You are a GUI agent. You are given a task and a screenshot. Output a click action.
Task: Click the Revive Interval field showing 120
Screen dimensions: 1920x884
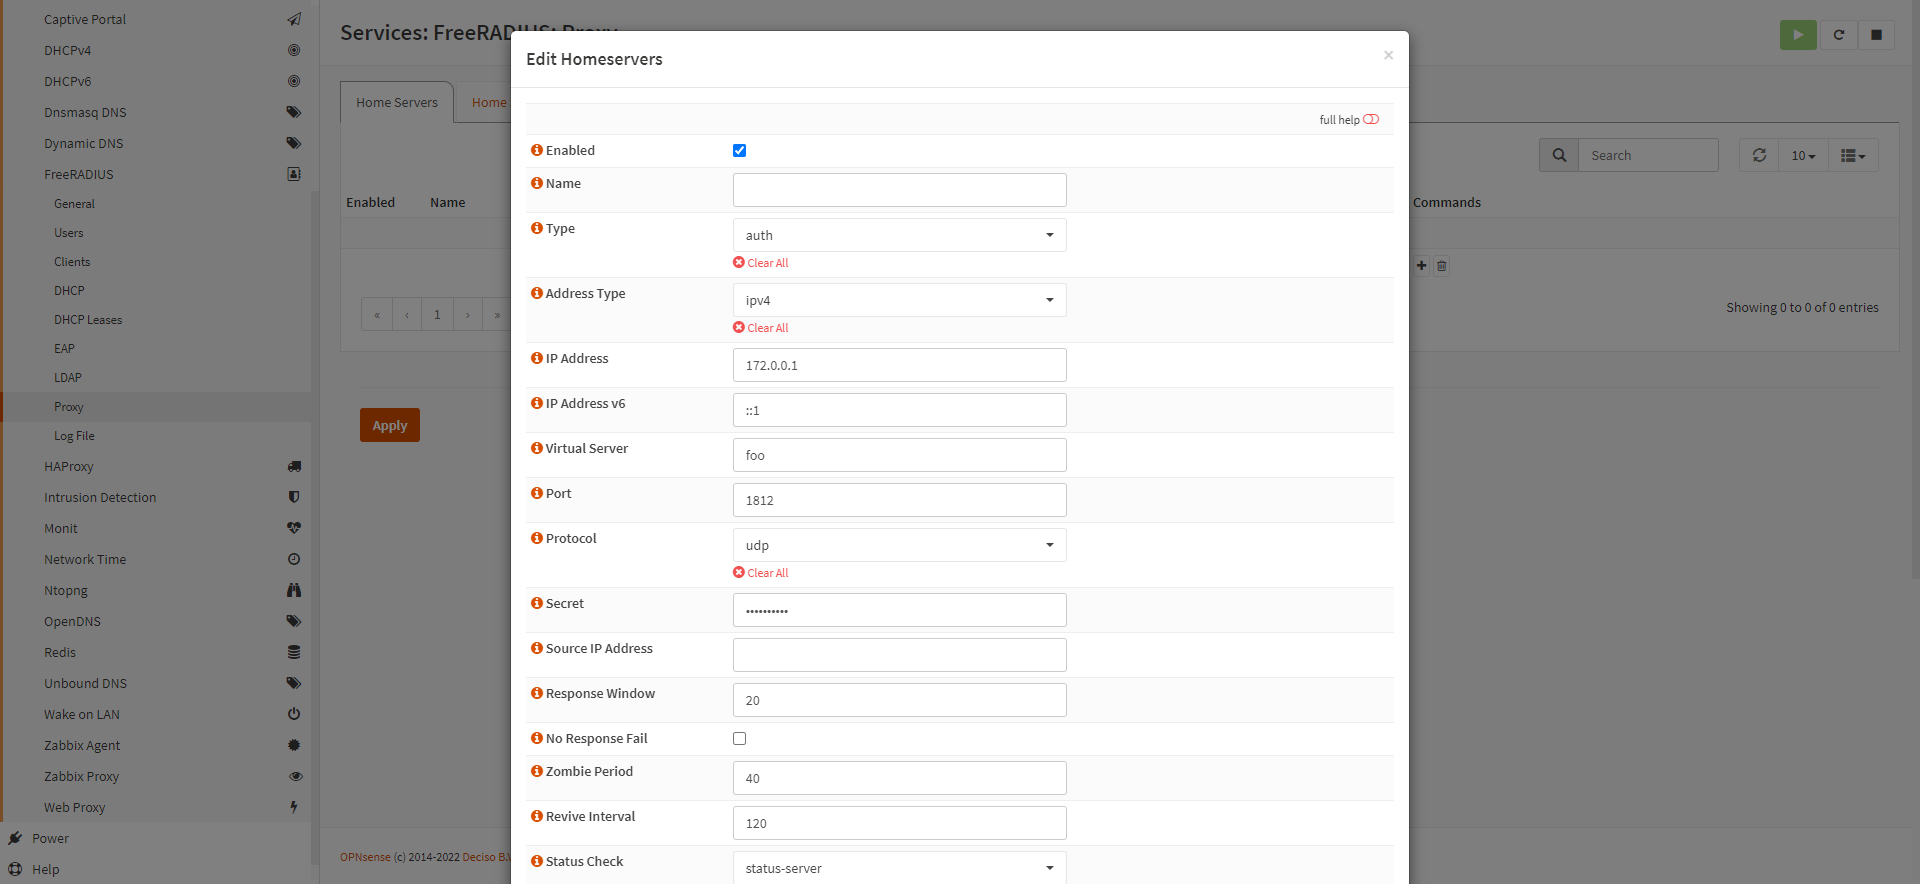click(899, 823)
